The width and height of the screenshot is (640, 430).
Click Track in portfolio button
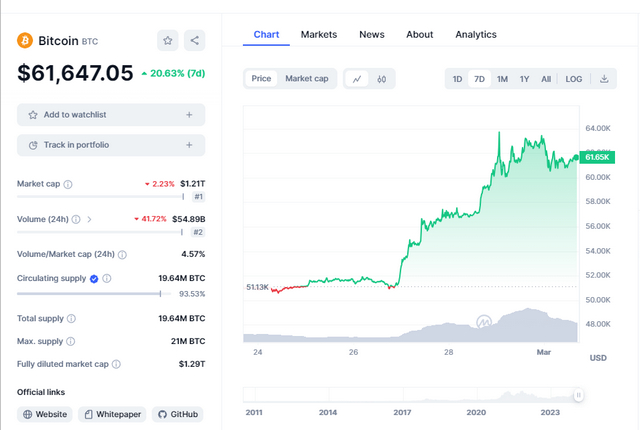111,145
